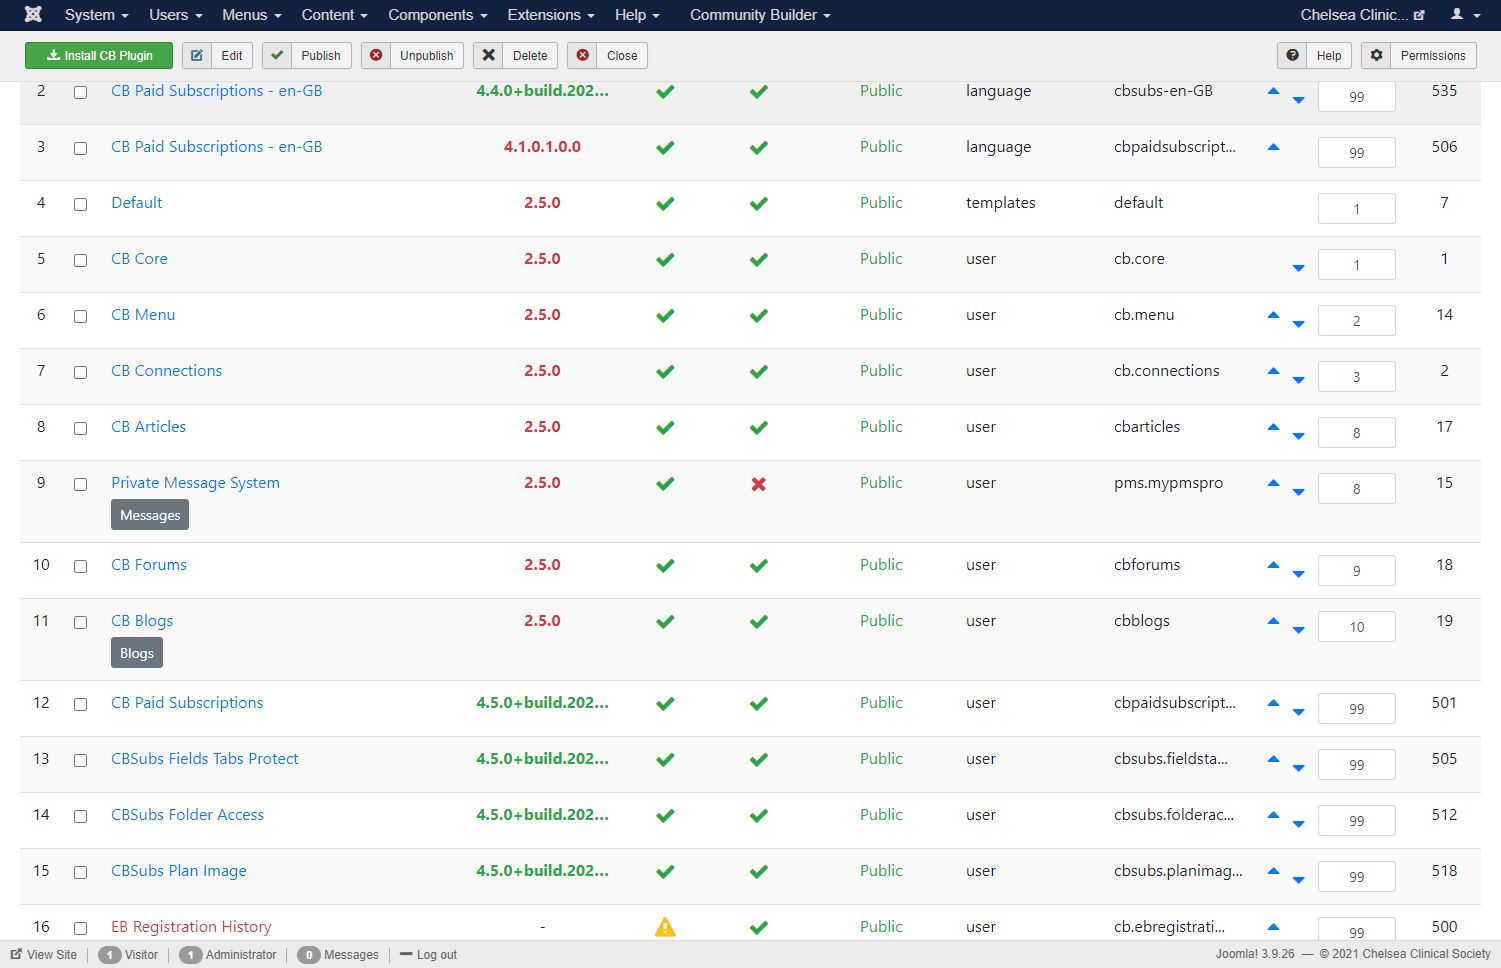Click View Site in the status bar
This screenshot has width=1501, height=968.
pyautogui.click(x=44, y=955)
